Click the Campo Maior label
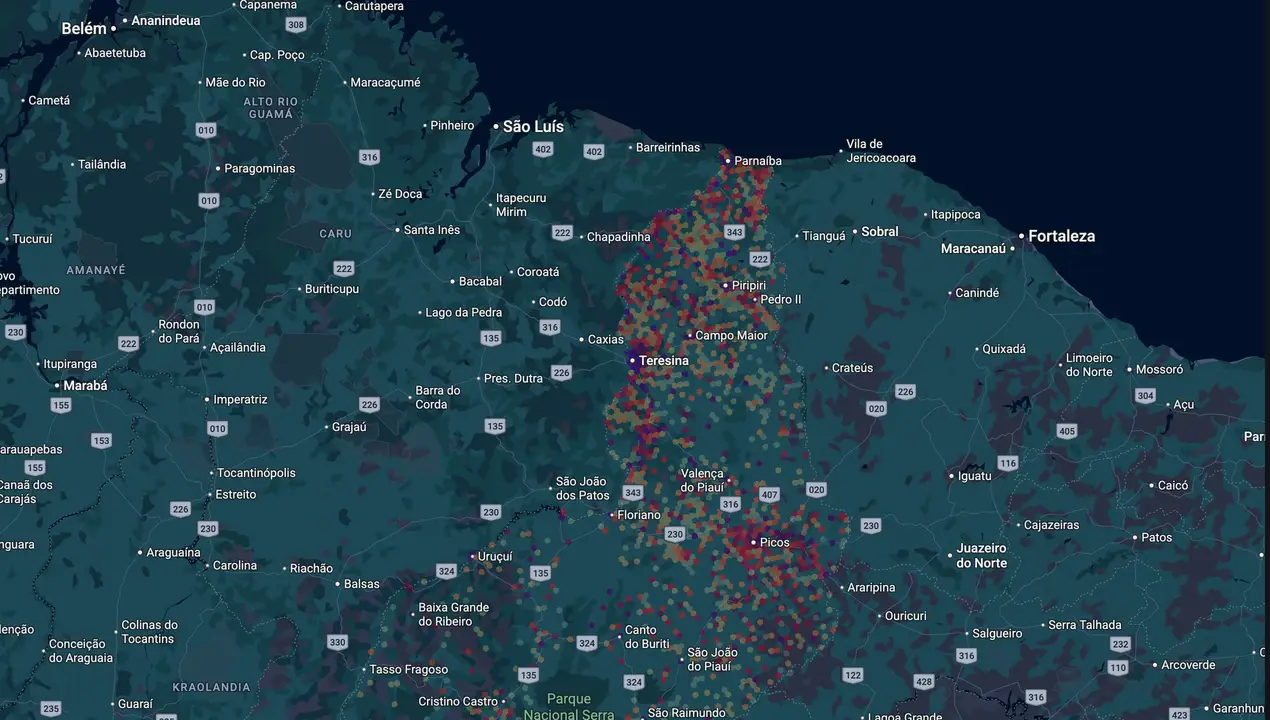 coord(731,336)
